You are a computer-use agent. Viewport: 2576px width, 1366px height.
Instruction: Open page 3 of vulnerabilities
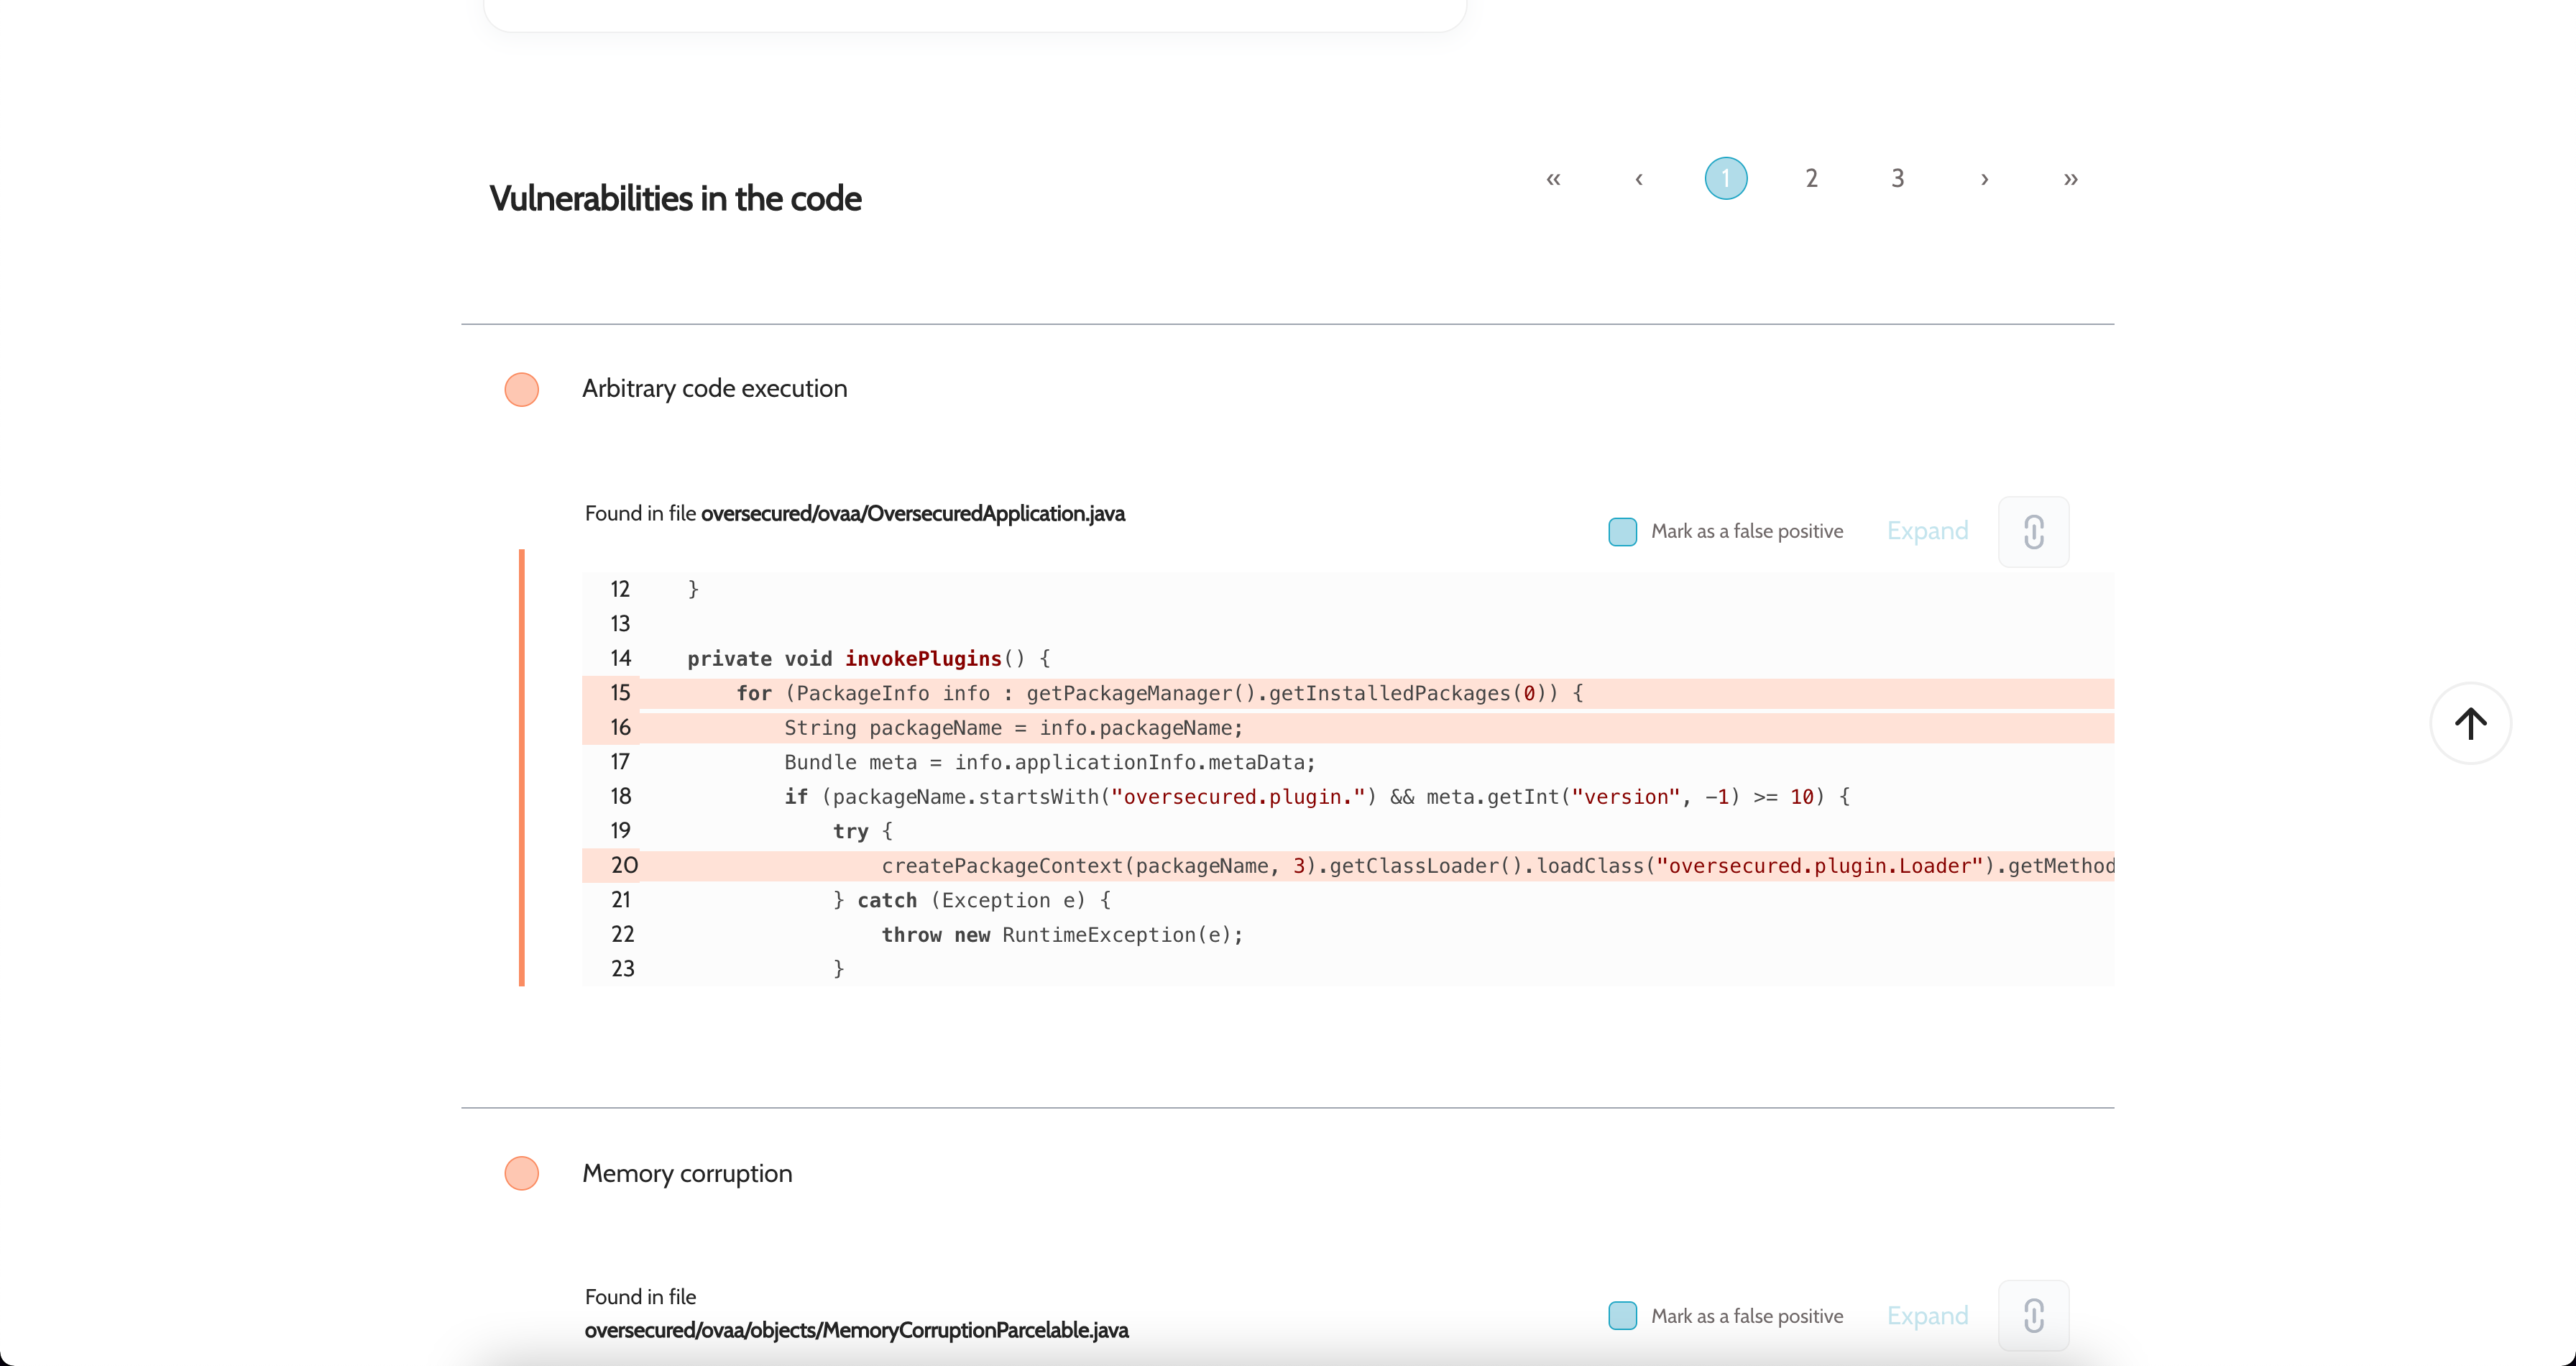[x=1897, y=179]
